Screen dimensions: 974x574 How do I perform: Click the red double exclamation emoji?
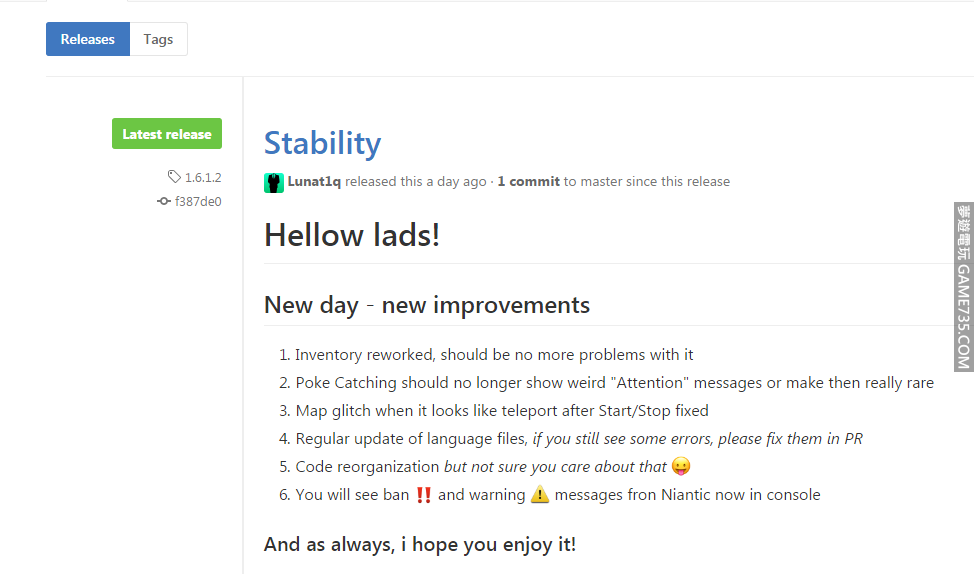(424, 495)
